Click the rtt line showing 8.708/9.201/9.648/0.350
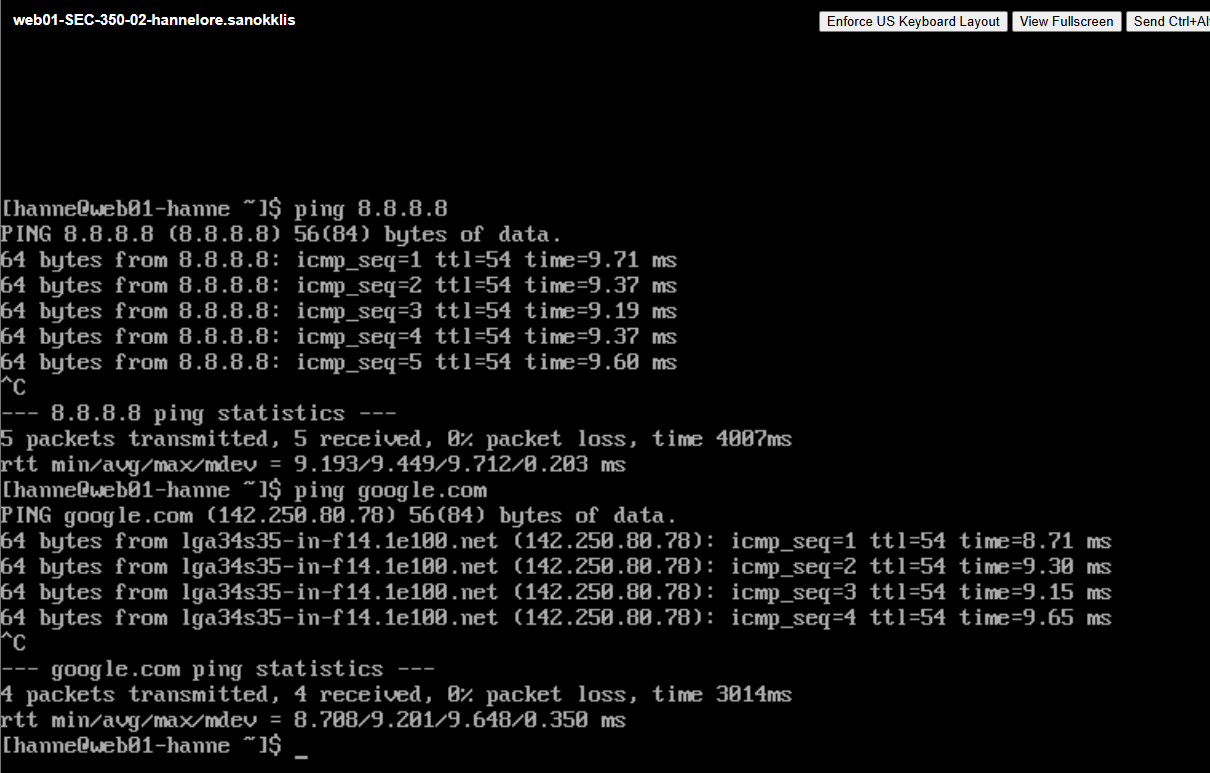The width and height of the screenshot is (1210, 773). coord(313,721)
